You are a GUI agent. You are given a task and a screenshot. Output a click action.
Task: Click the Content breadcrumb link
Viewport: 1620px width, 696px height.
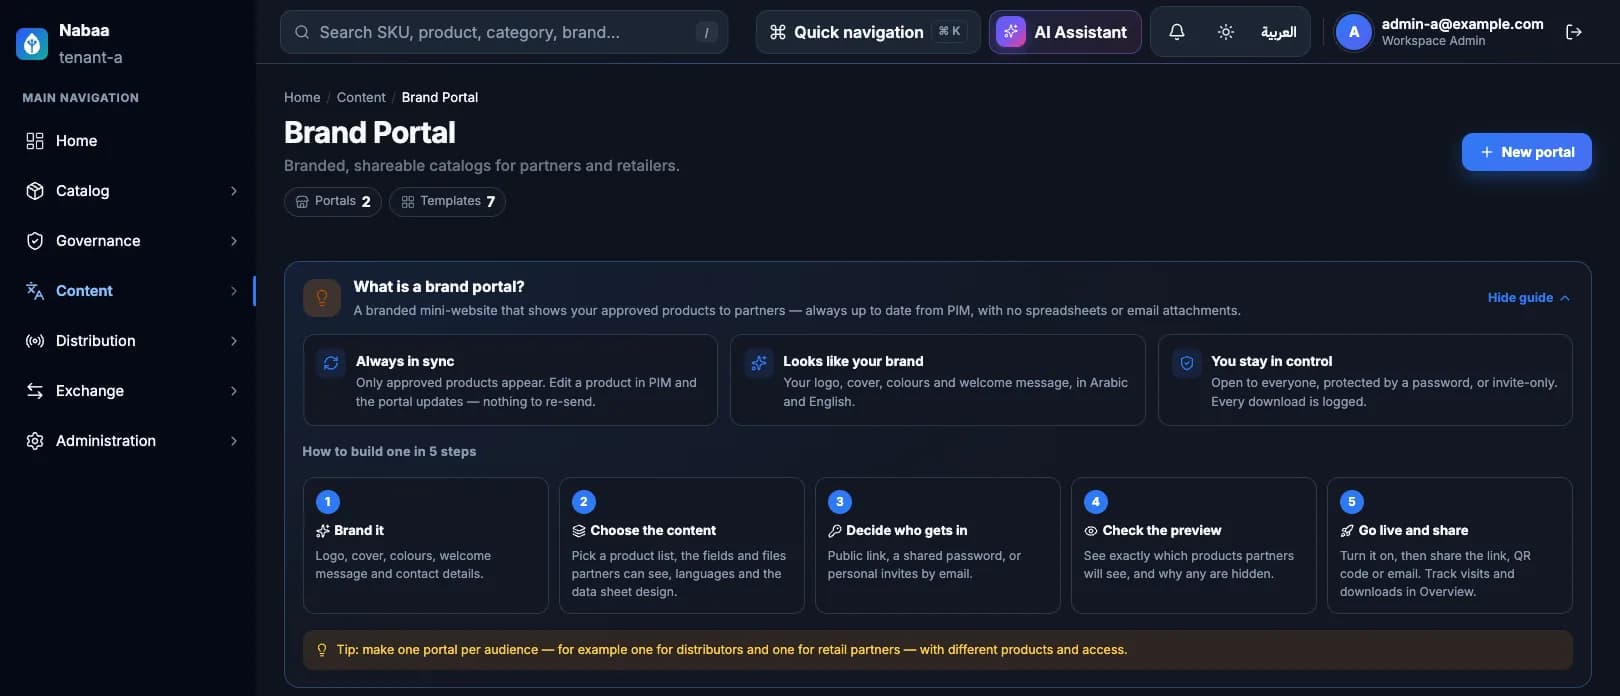pos(361,97)
